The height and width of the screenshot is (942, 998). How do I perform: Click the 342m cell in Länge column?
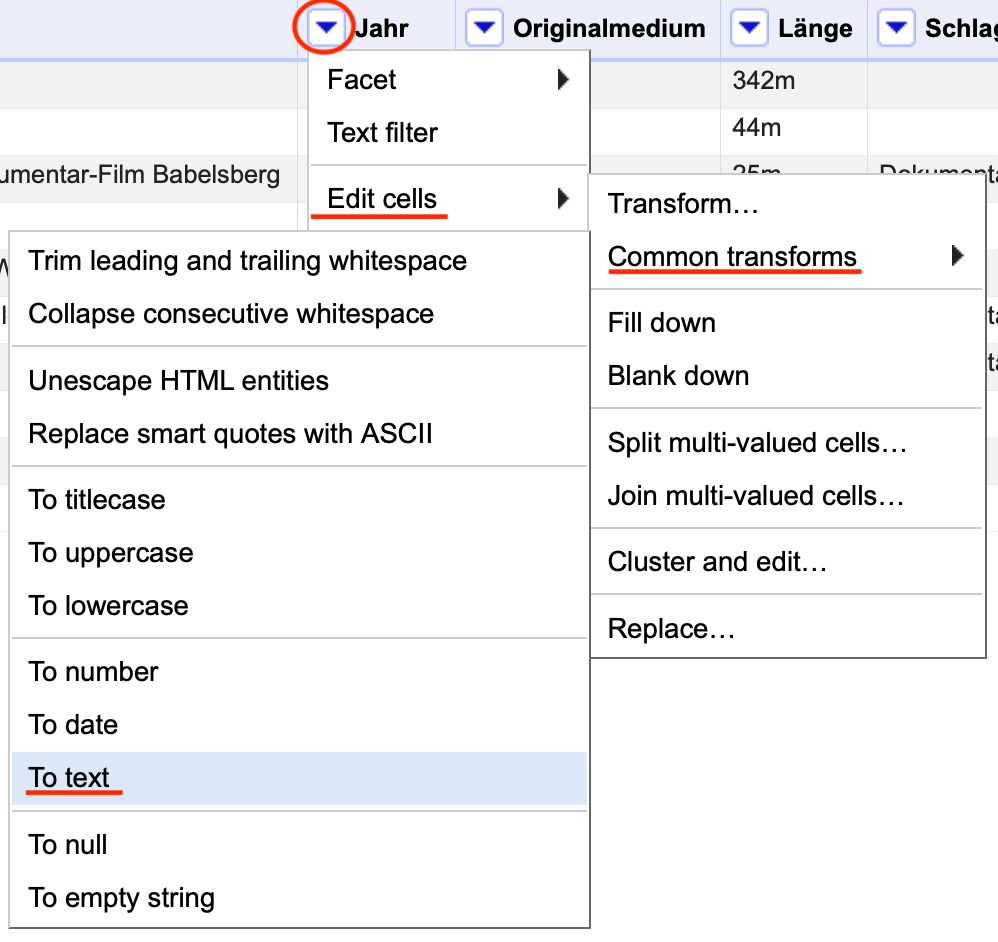[x=763, y=81]
